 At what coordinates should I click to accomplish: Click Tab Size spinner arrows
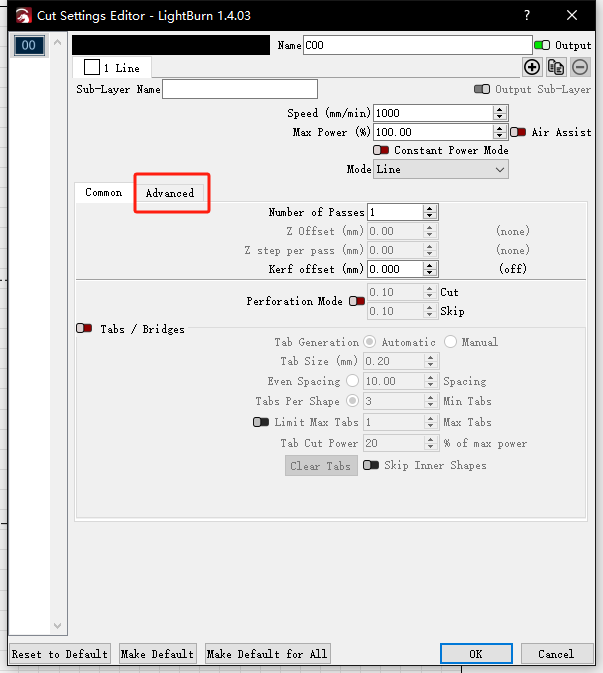click(430, 361)
